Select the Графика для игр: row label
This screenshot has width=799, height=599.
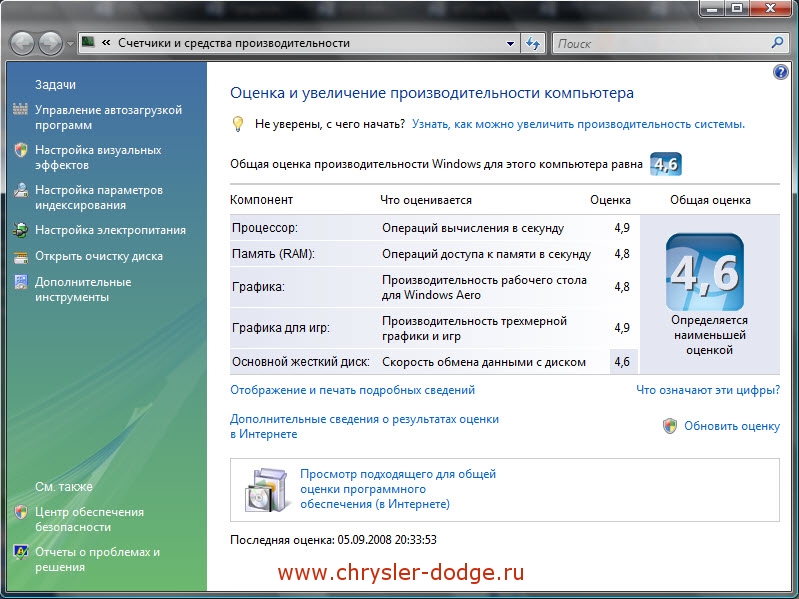pyautogui.click(x=281, y=328)
